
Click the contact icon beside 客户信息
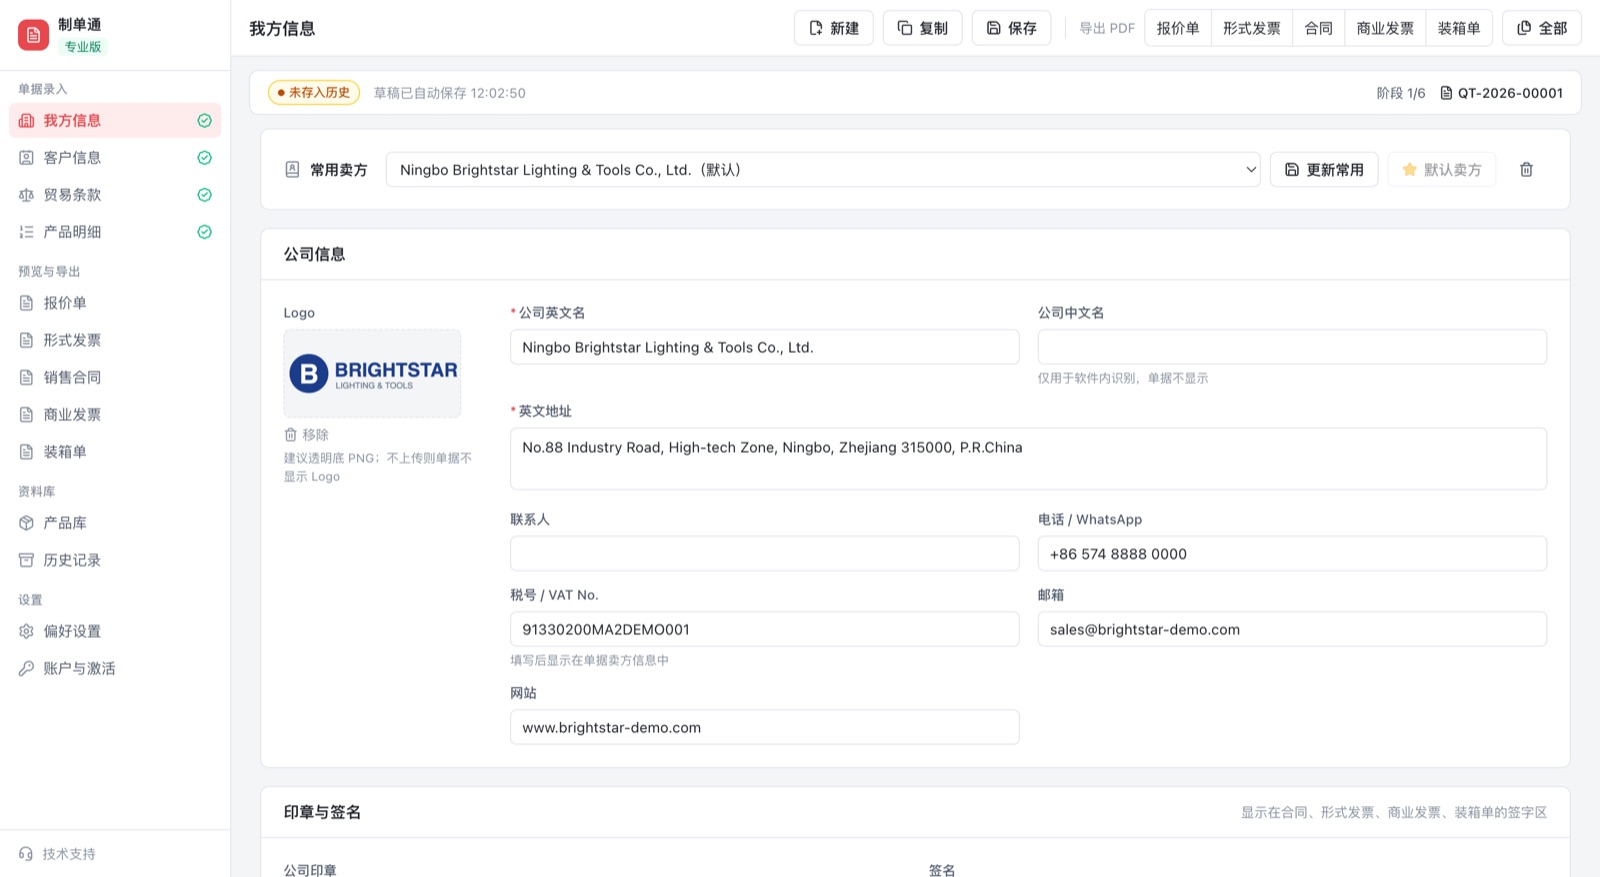click(x=26, y=158)
